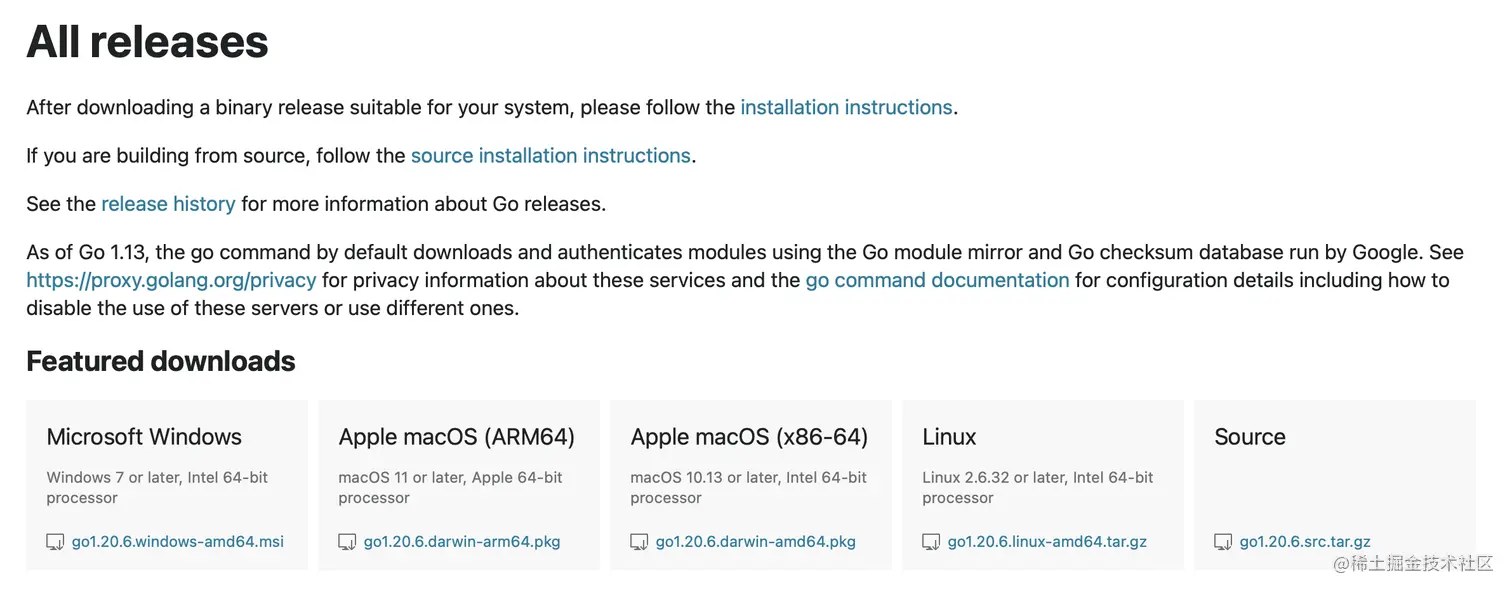This screenshot has width=1512, height=592.
Task: Select the Source card heading
Action: tap(1250, 437)
